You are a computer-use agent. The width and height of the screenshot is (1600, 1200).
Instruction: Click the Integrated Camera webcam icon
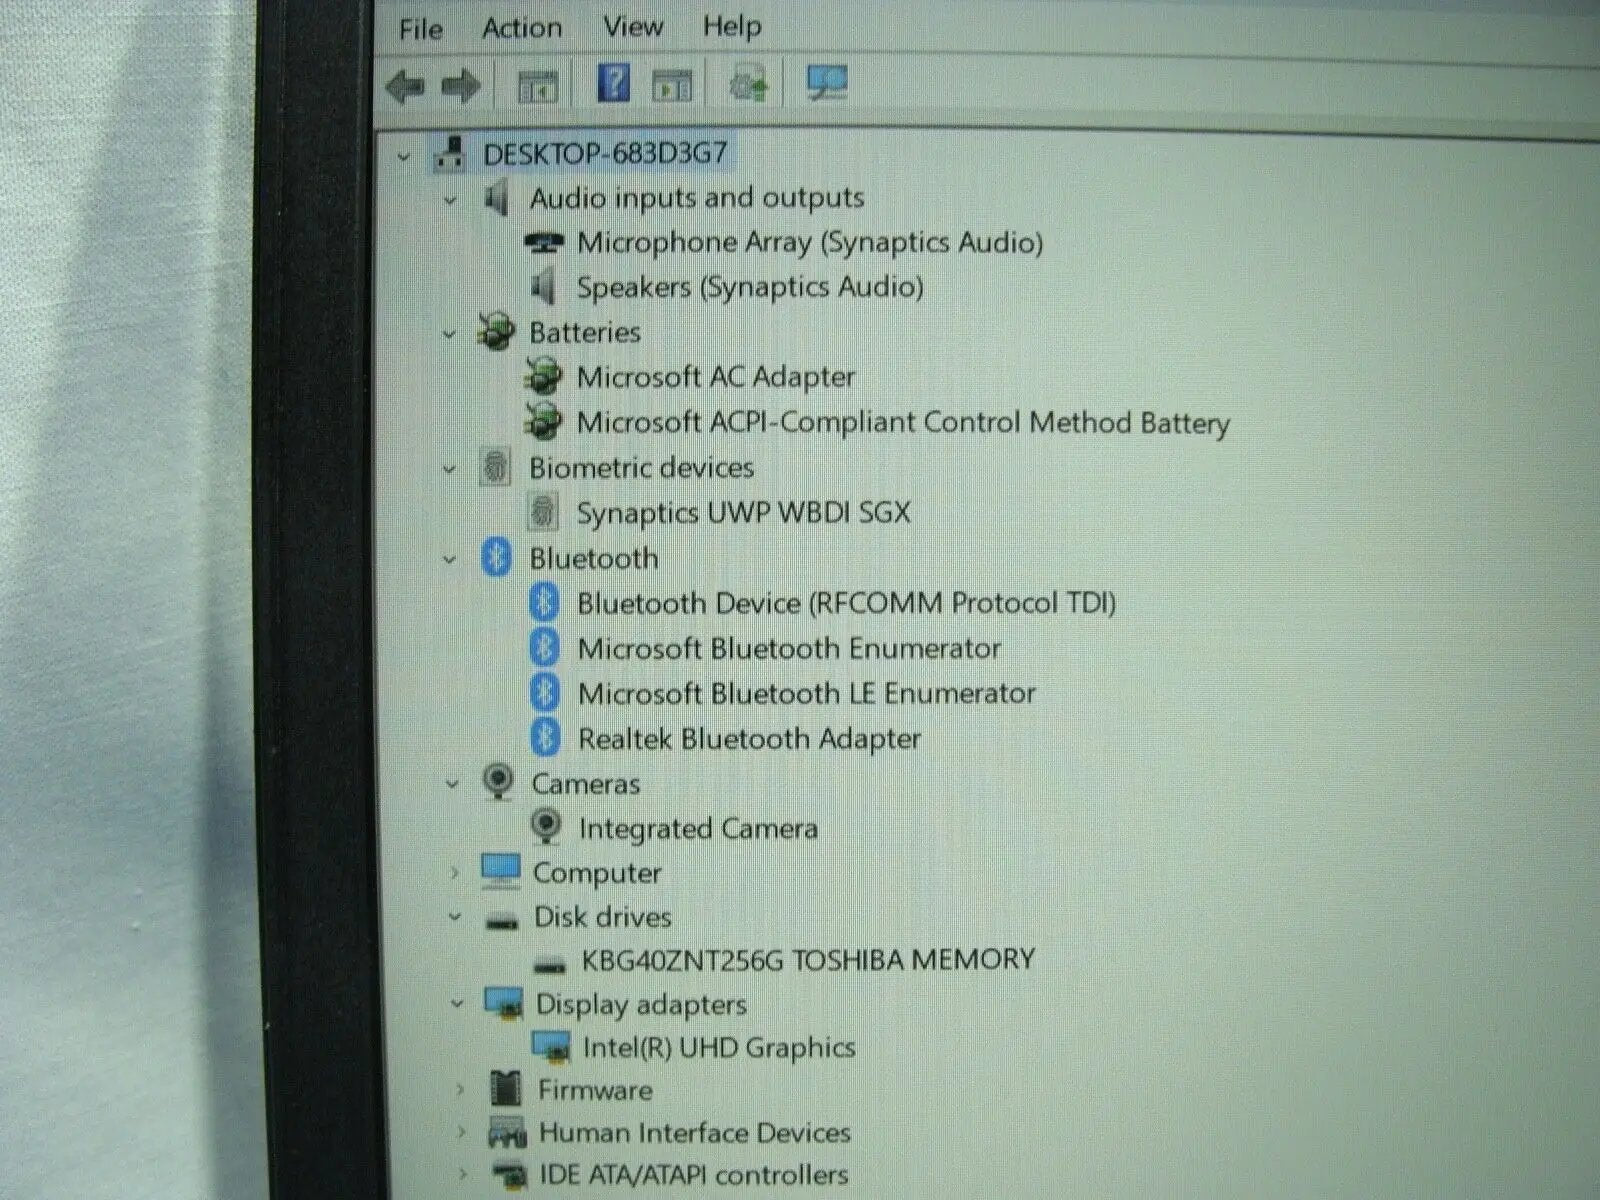(x=546, y=827)
